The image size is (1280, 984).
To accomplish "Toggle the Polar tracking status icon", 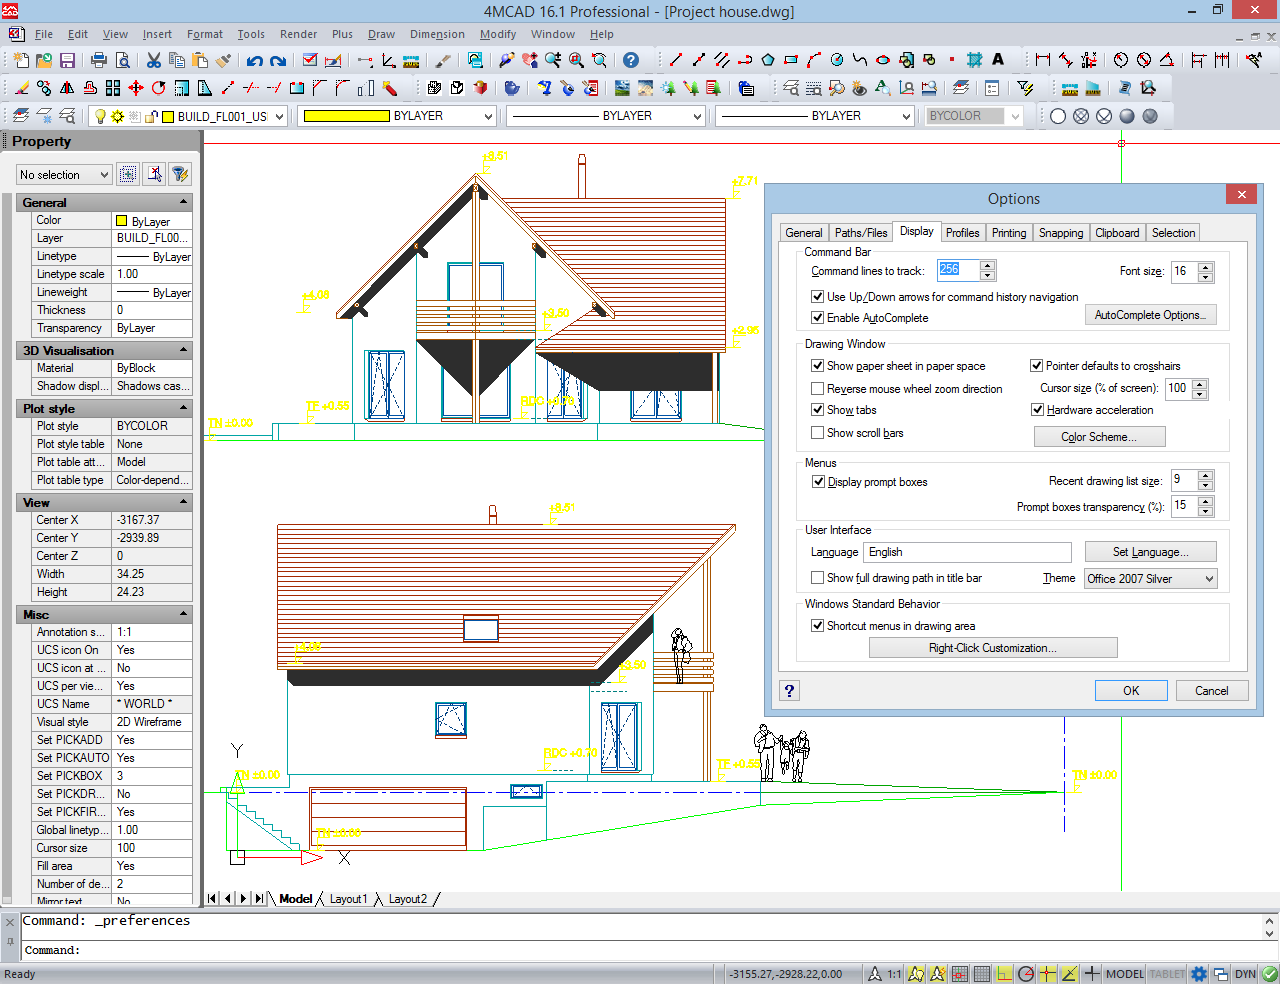I will tap(1026, 974).
